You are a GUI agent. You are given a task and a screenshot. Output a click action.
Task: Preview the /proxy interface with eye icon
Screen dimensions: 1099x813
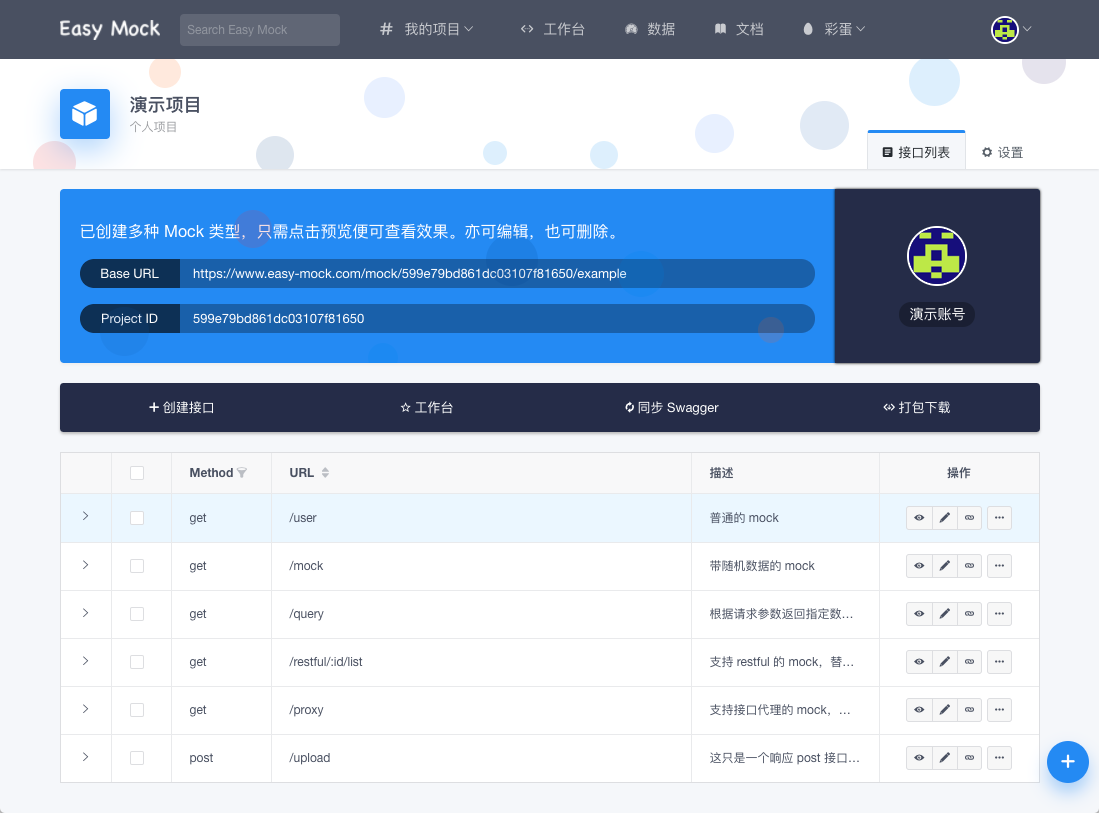(x=919, y=710)
